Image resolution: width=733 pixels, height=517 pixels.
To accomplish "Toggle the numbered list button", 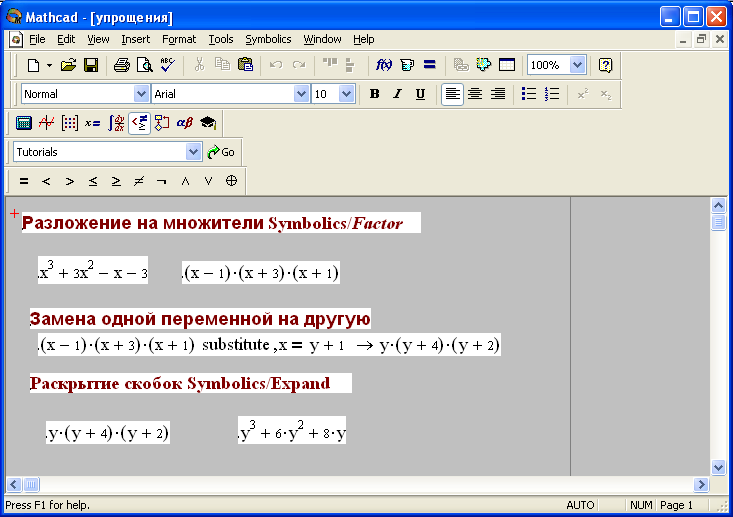I will (x=552, y=94).
